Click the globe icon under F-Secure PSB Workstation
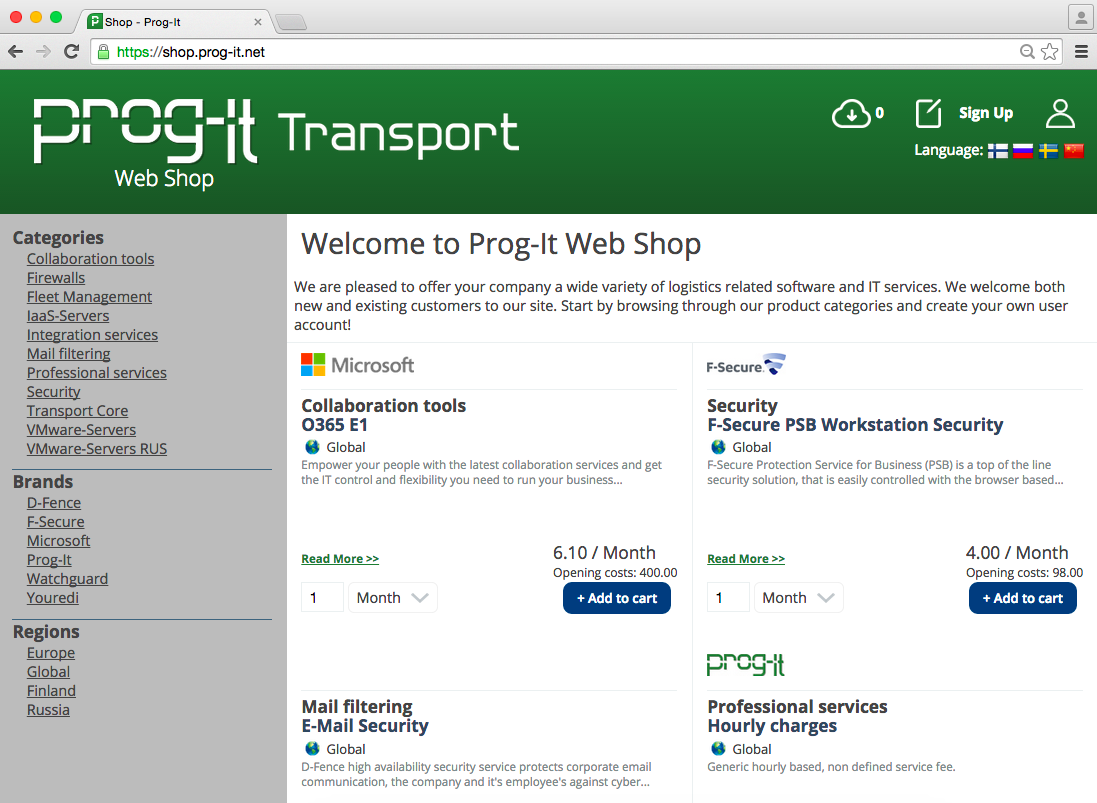This screenshot has width=1097, height=803. click(x=718, y=446)
